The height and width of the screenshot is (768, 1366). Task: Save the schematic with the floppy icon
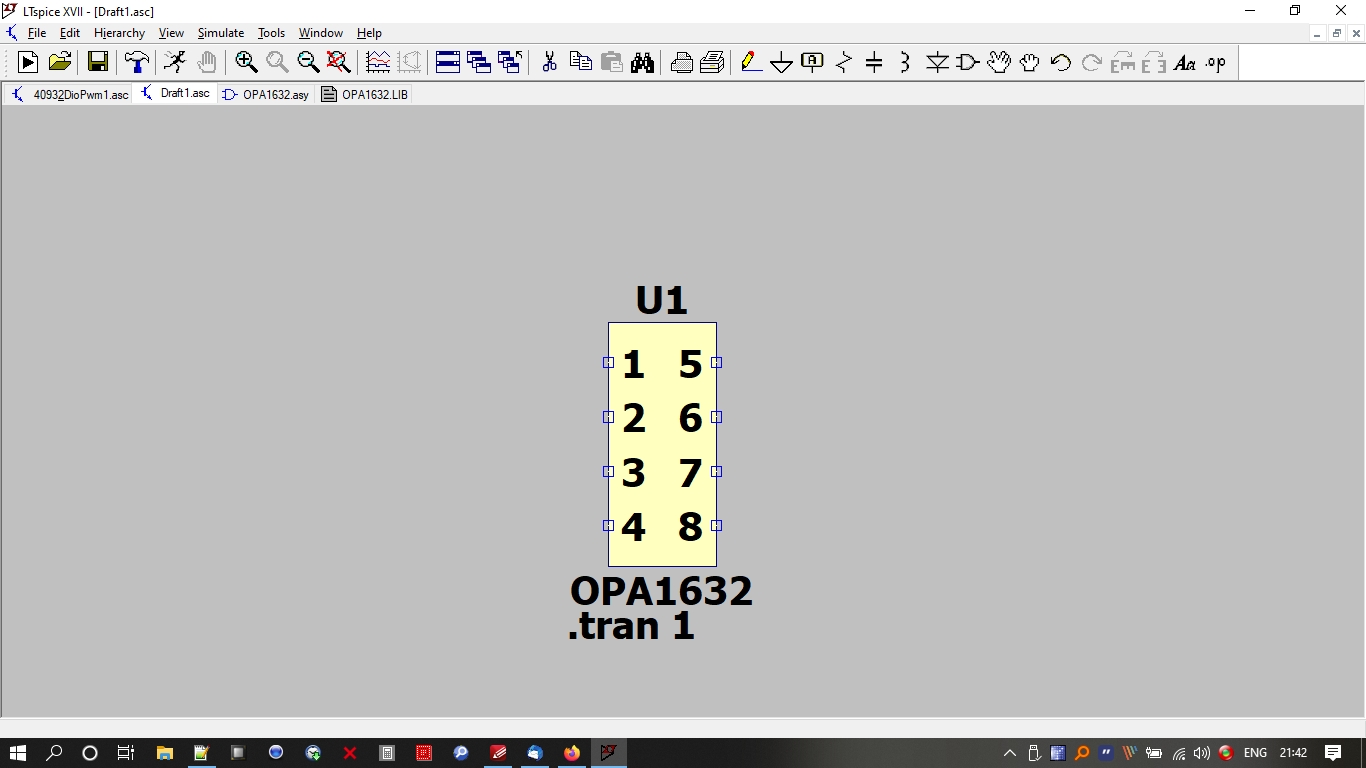(98, 63)
